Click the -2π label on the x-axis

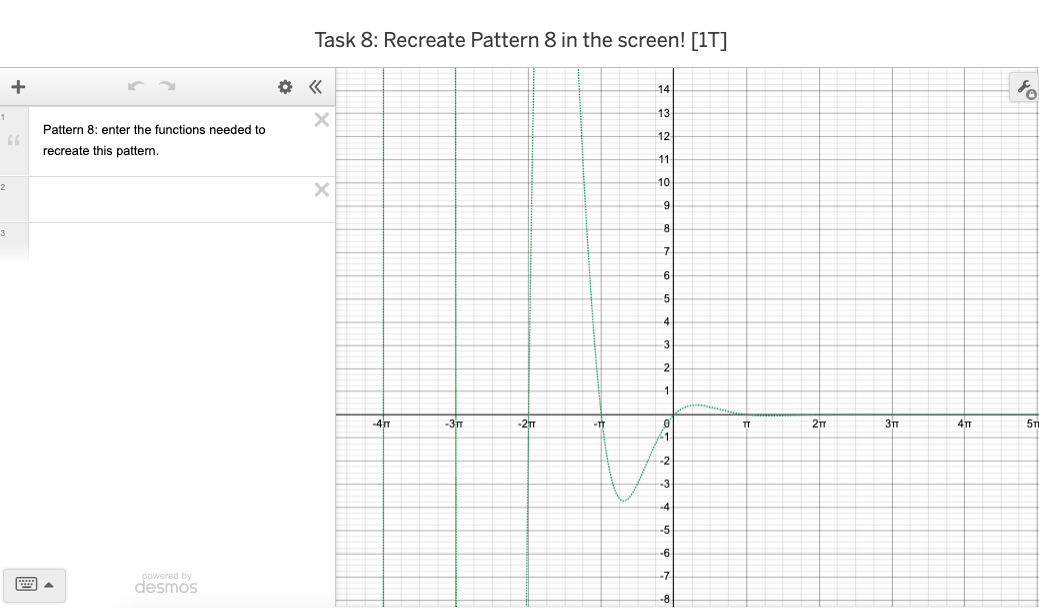click(x=527, y=424)
